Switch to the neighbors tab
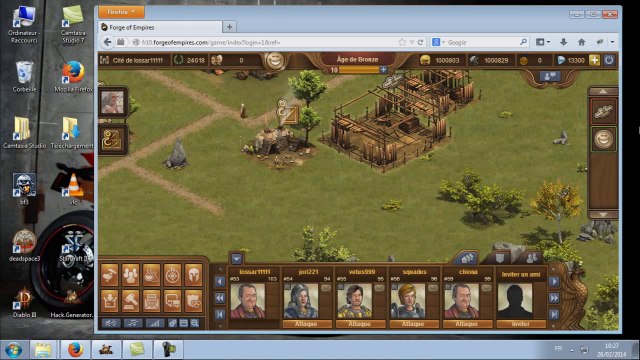 [x=468, y=258]
